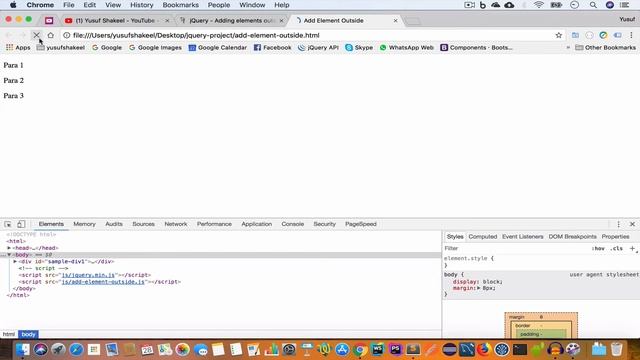Launch Safari from the Dock

tap(76, 349)
